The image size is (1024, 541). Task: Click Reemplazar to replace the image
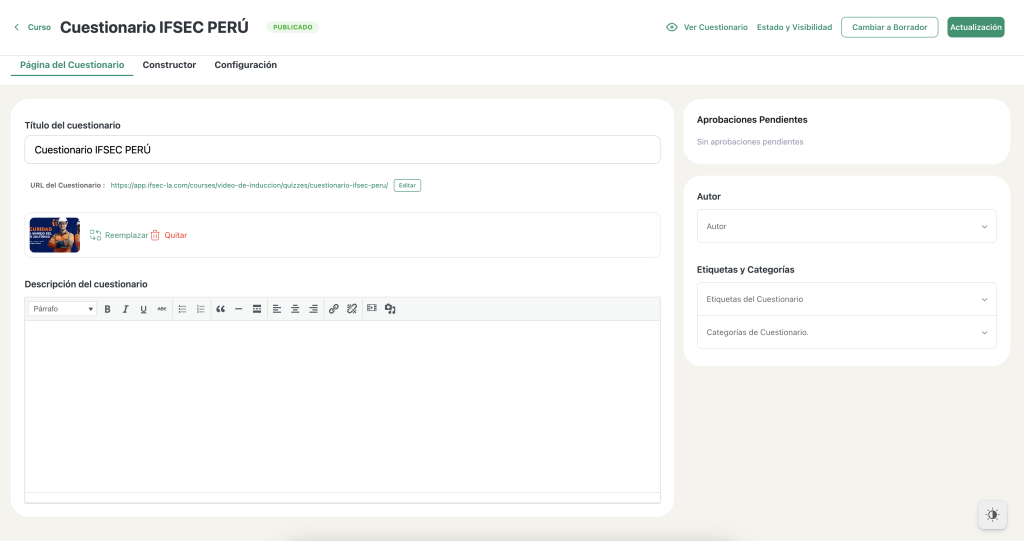click(127, 235)
